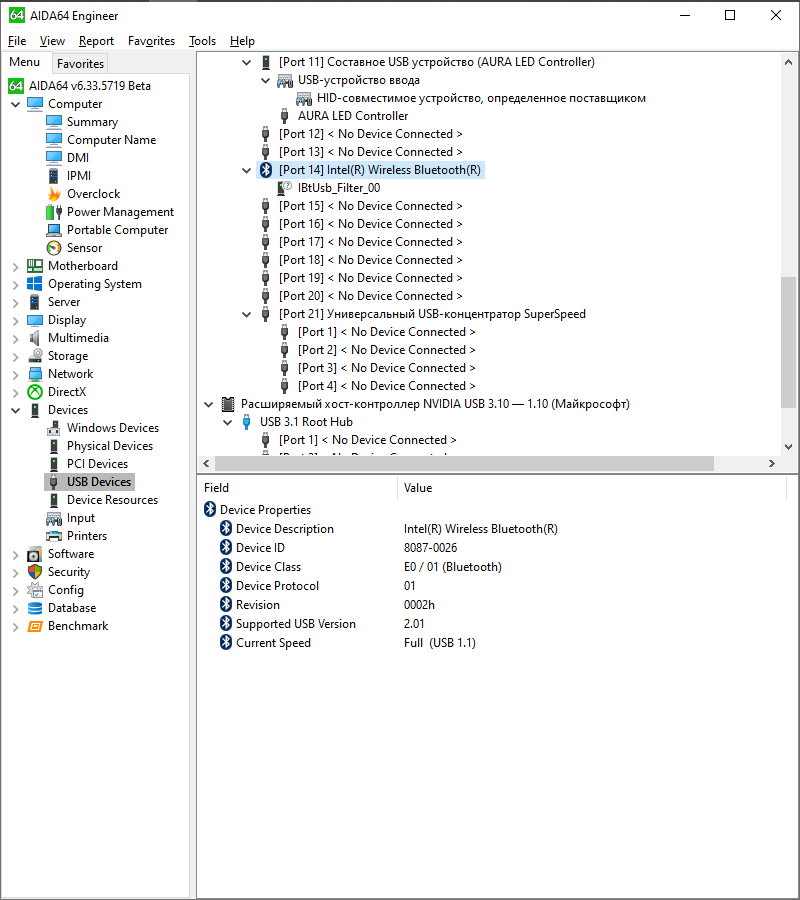Click the Computer monitor icon in tree
Image resolution: width=800 pixels, height=900 pixels.
point(35,104)
